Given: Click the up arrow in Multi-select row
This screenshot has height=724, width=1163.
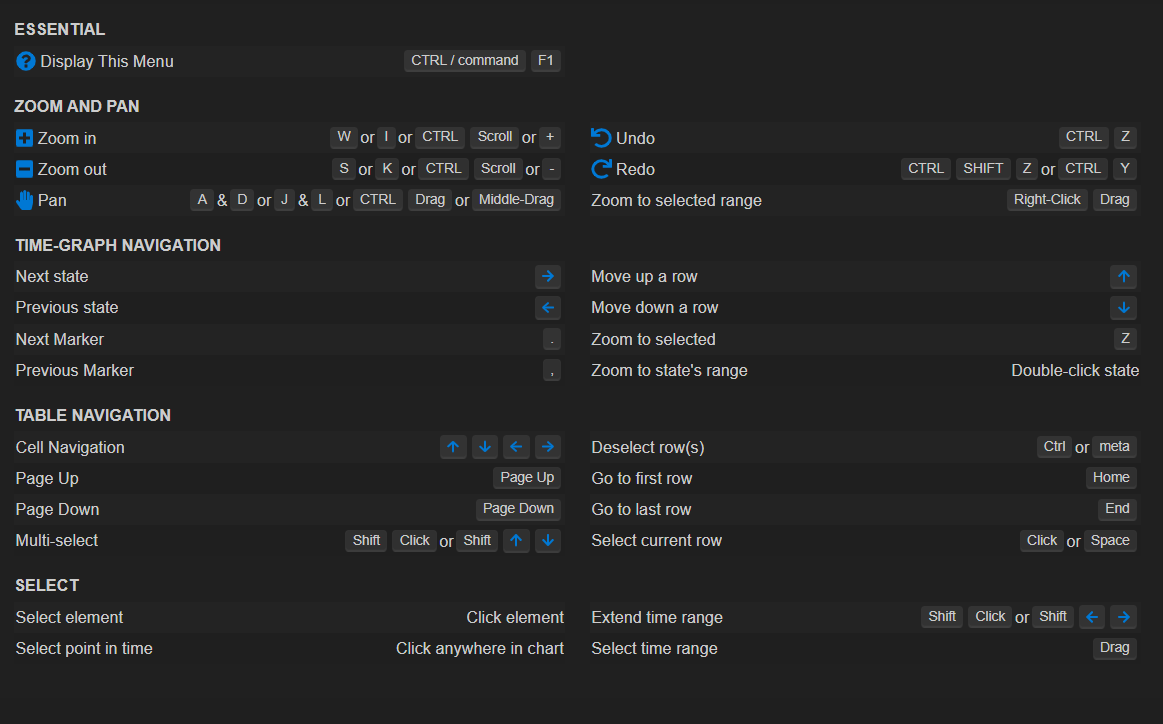Looking at the screenshot, I should pyautogui.click(x=516, y=540).
